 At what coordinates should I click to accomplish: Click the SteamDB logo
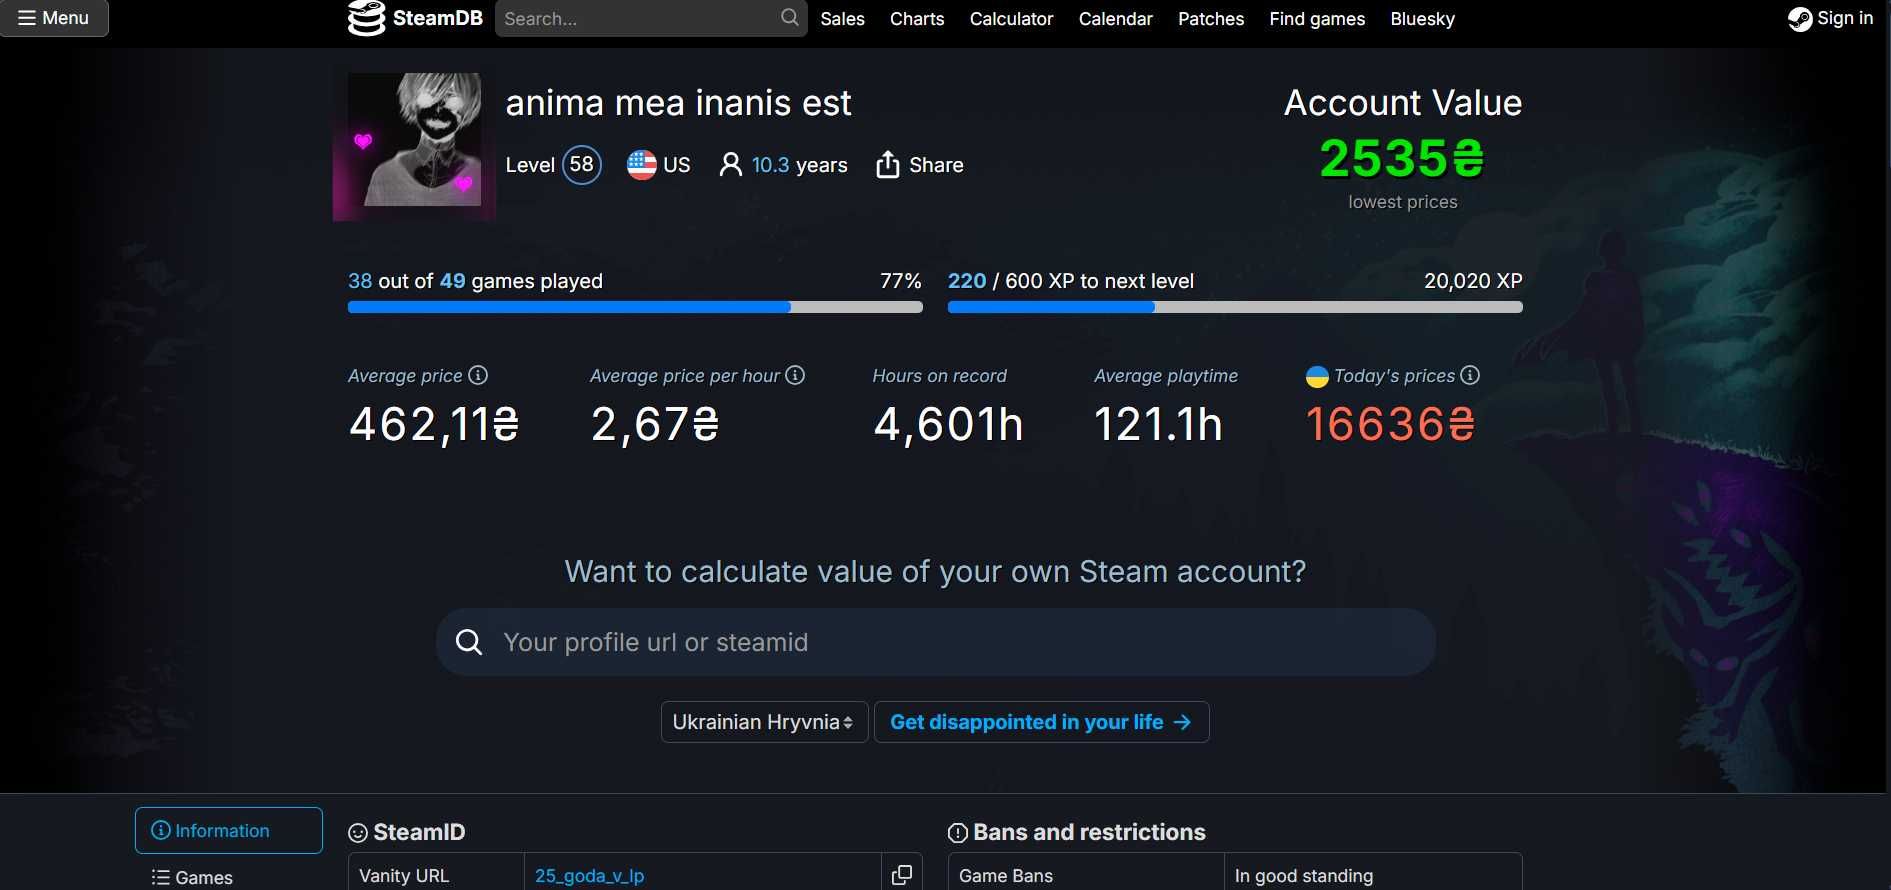click(415, 18)
